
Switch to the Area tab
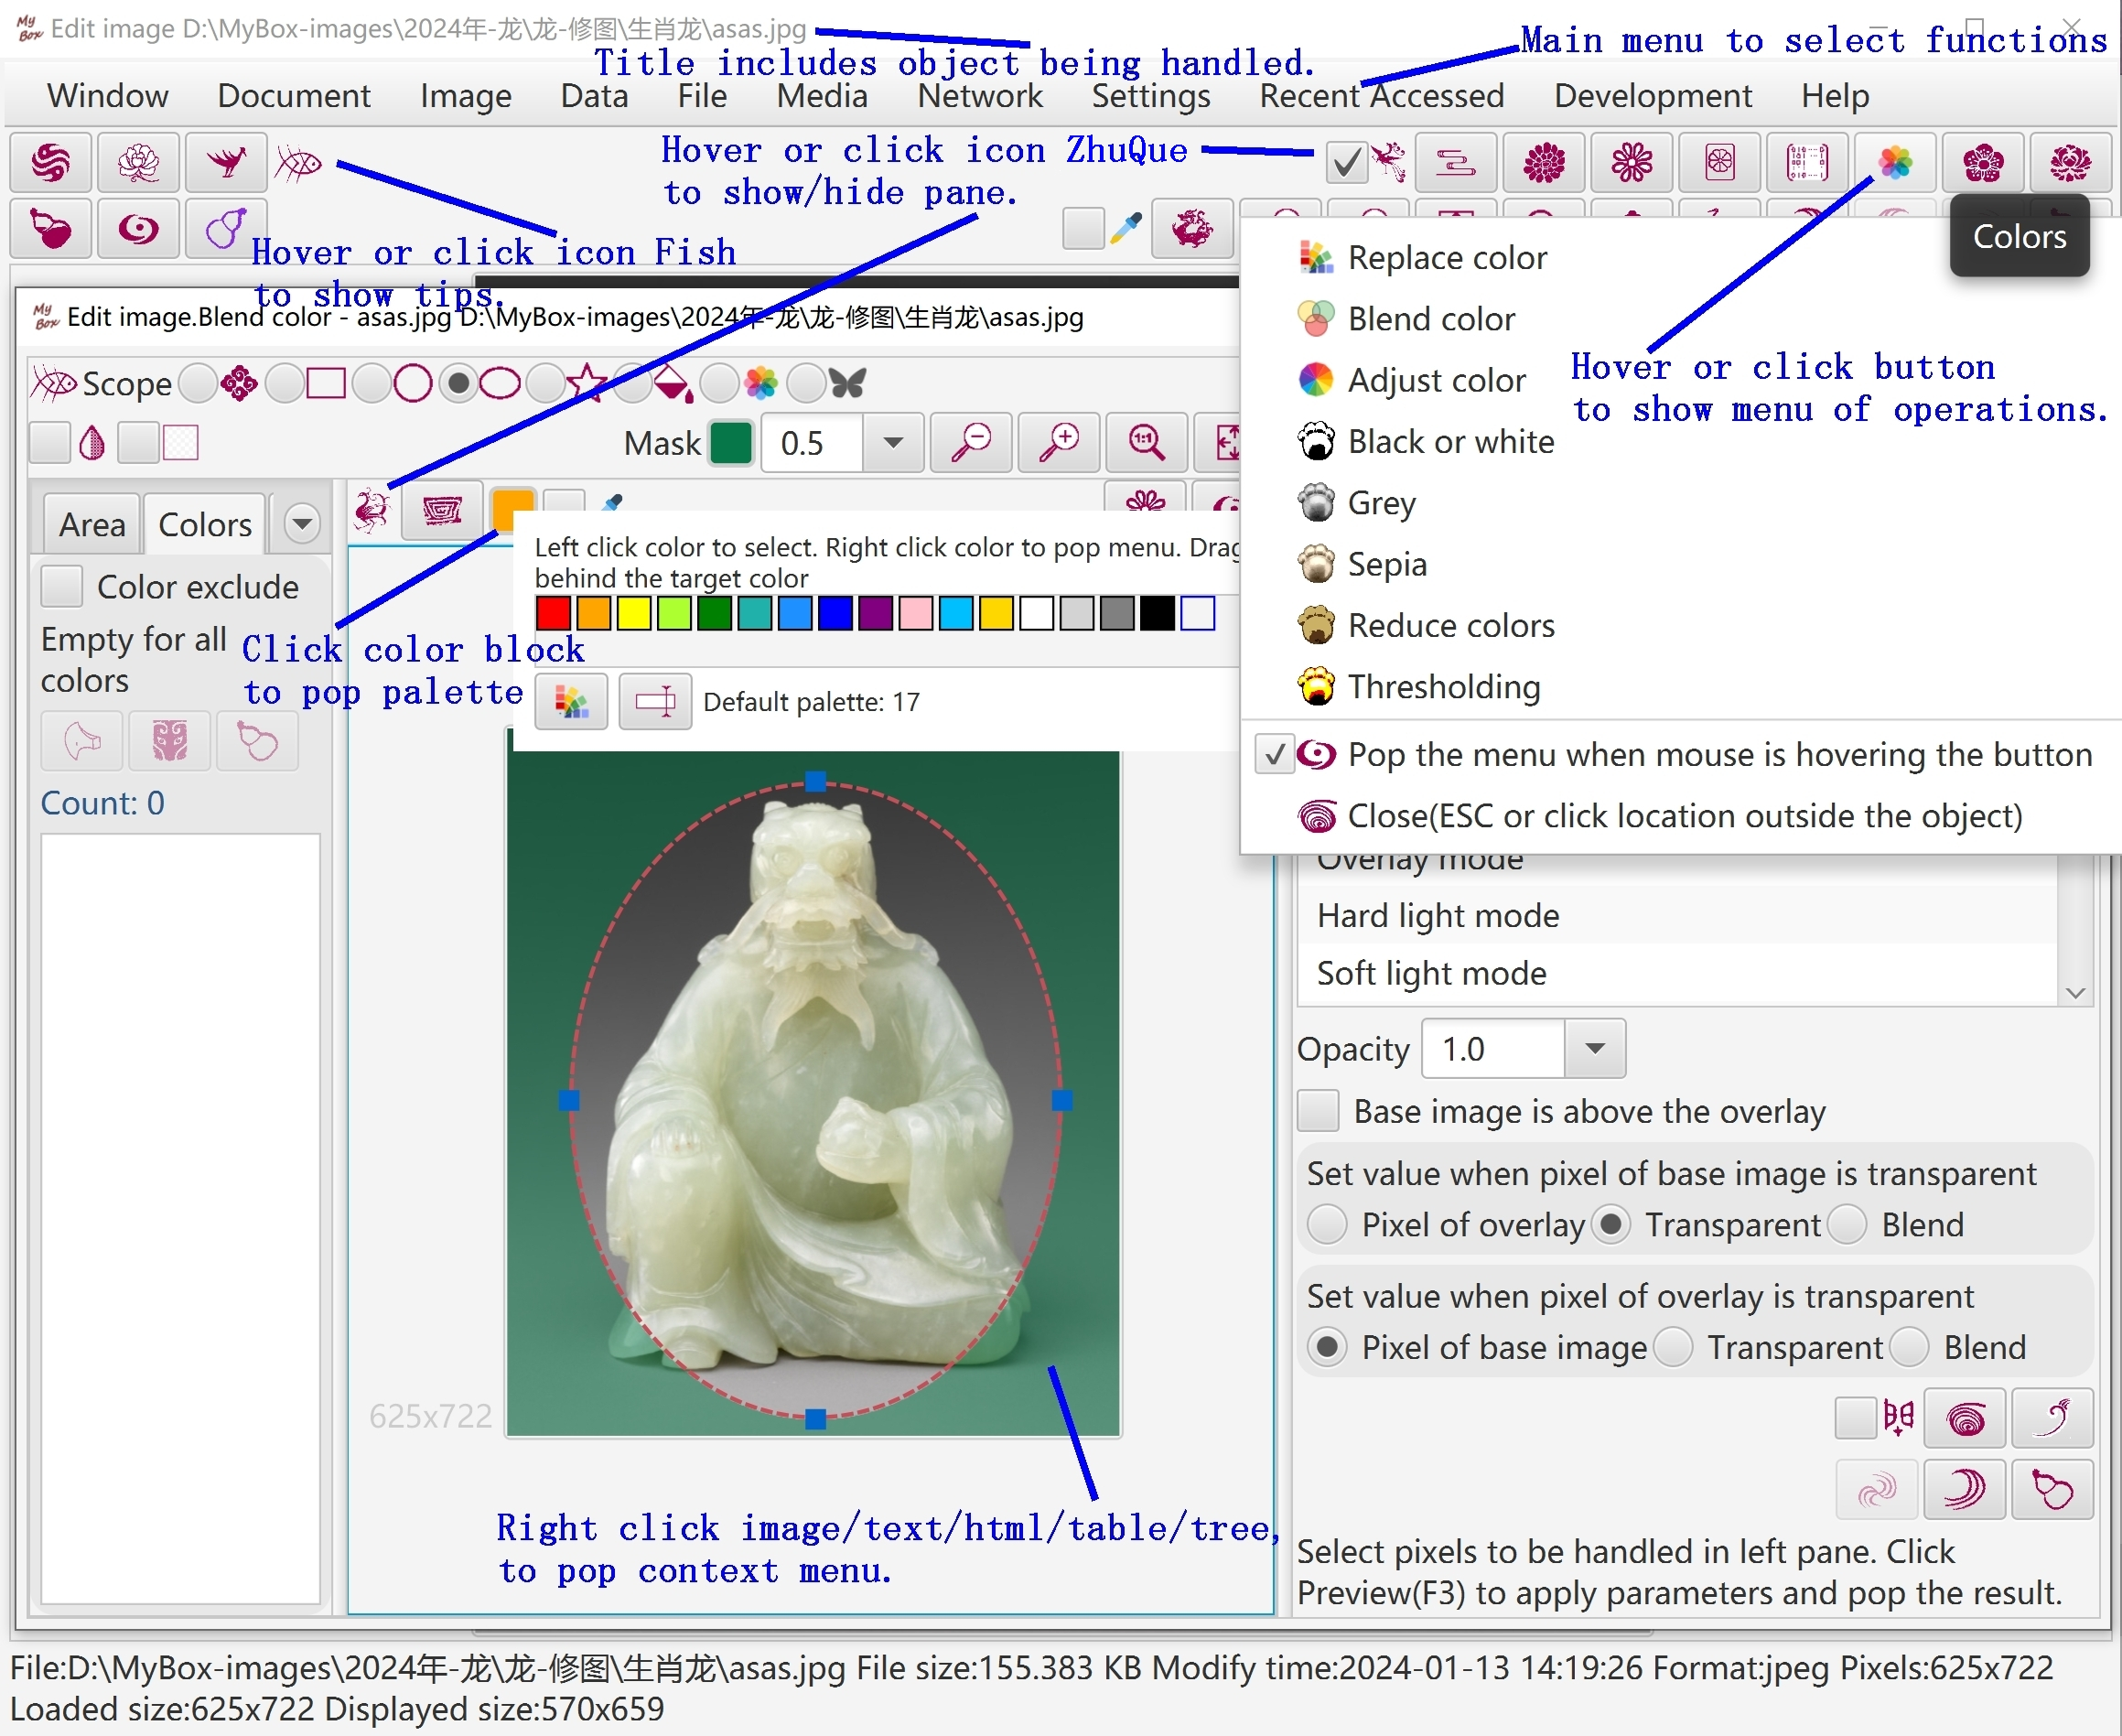click(92, 525)
